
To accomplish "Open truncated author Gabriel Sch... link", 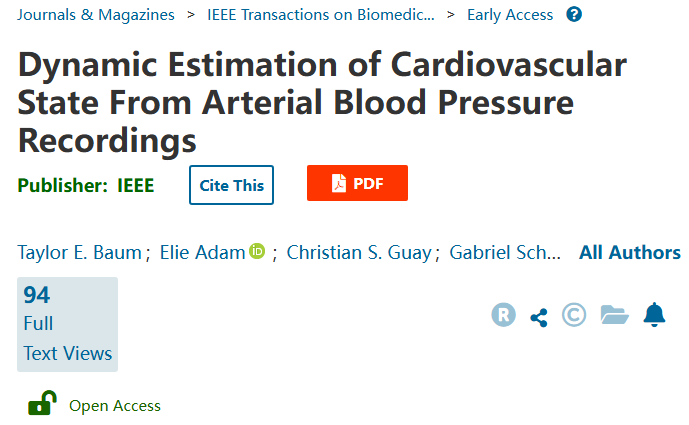I will pyautogui.click(x=505, y=253).
